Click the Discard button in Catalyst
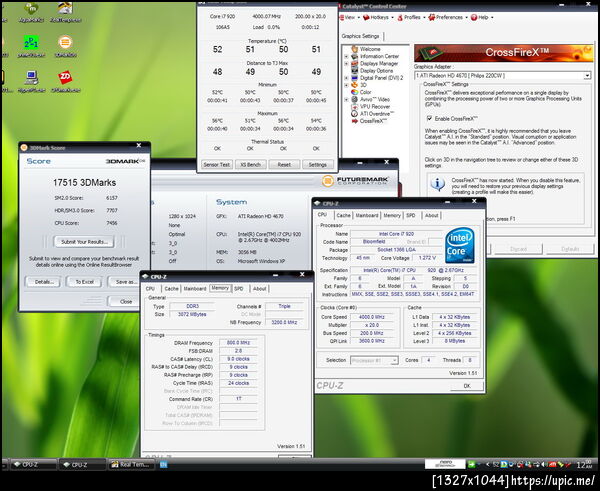Viewport: 600px width, 491px height. click(518, 249)
